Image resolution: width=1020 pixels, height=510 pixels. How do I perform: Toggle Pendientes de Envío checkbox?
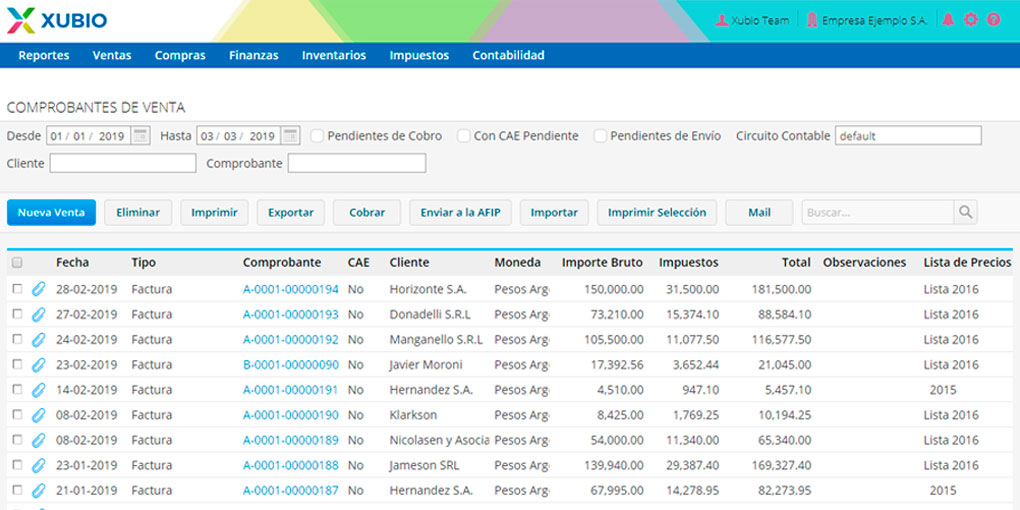(600, 136)
